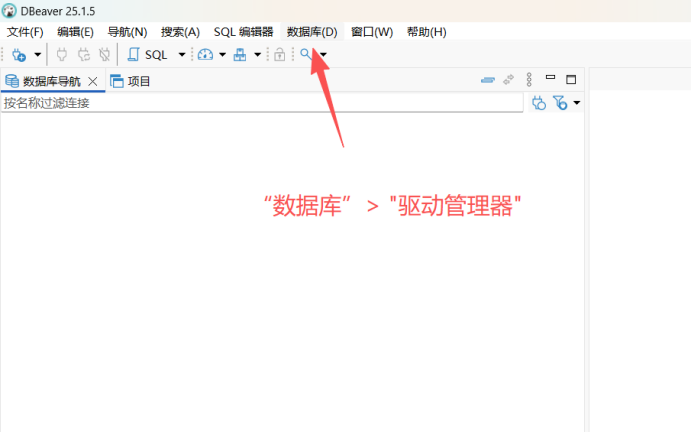
Task: Open the dashboard gauge icon
Action: [x=205, y=55]
